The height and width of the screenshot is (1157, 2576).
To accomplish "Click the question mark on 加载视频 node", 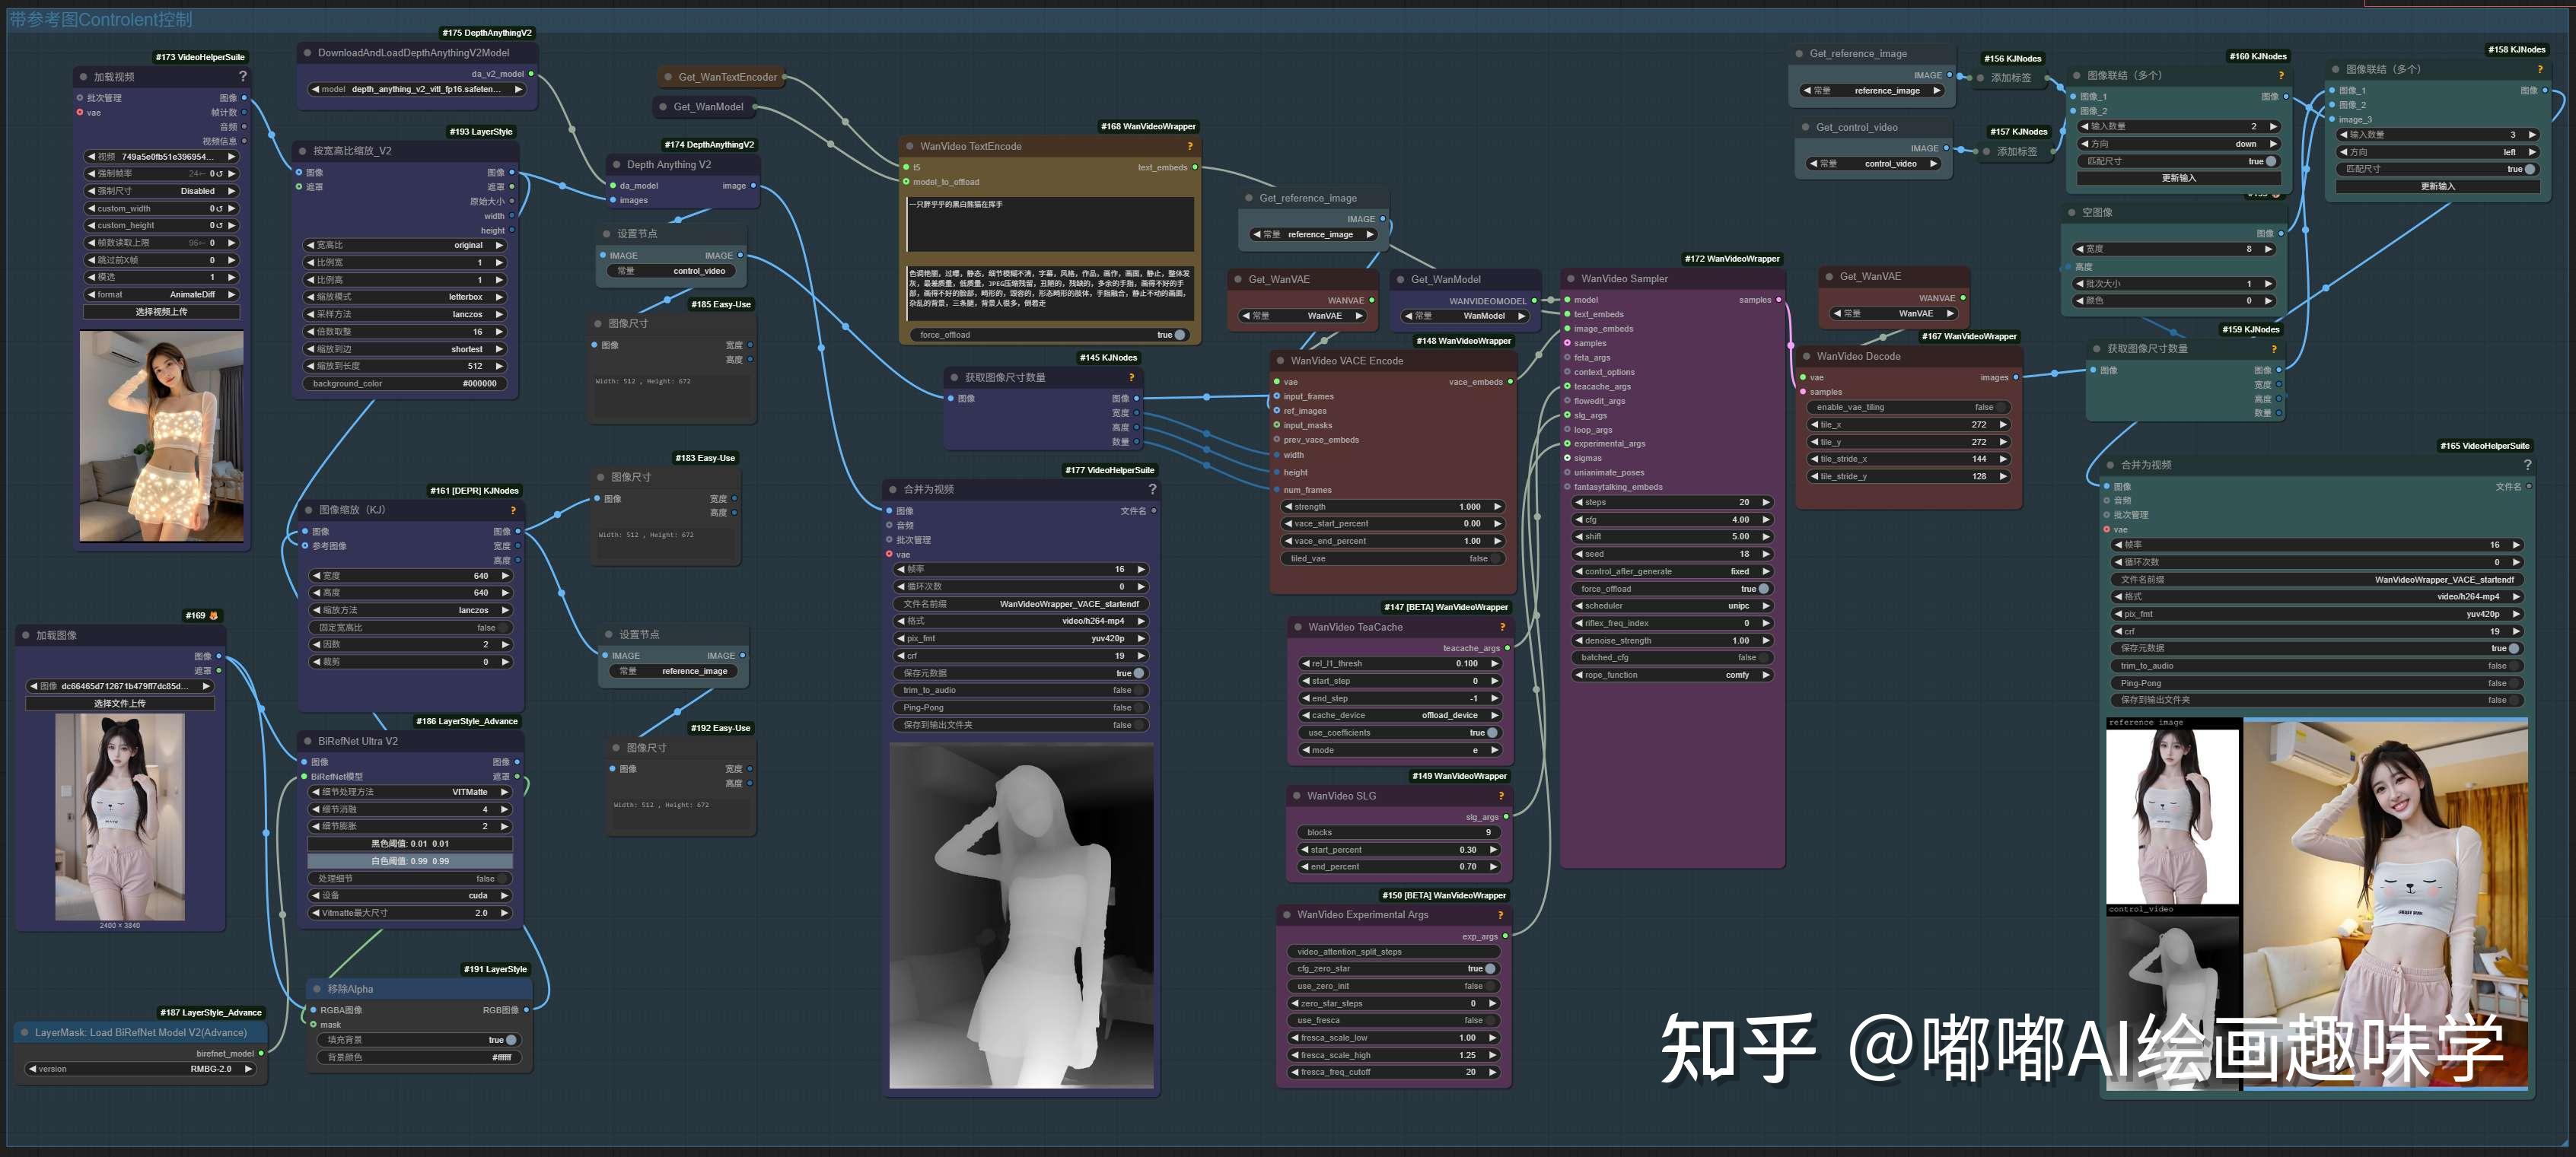I will point(241,77).
